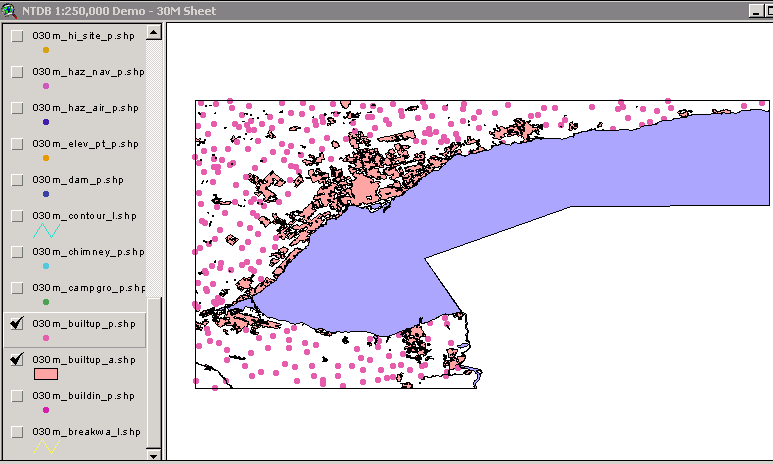Click the legend scrollbar up arrow

[x=154, y=33]
